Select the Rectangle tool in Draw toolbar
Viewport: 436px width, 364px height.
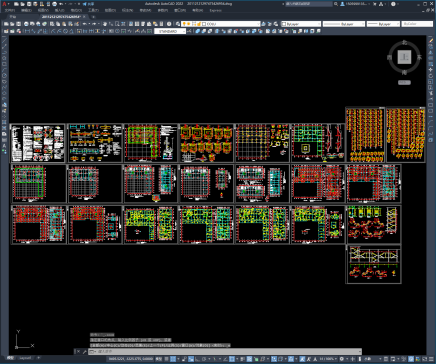coord(4,64)
